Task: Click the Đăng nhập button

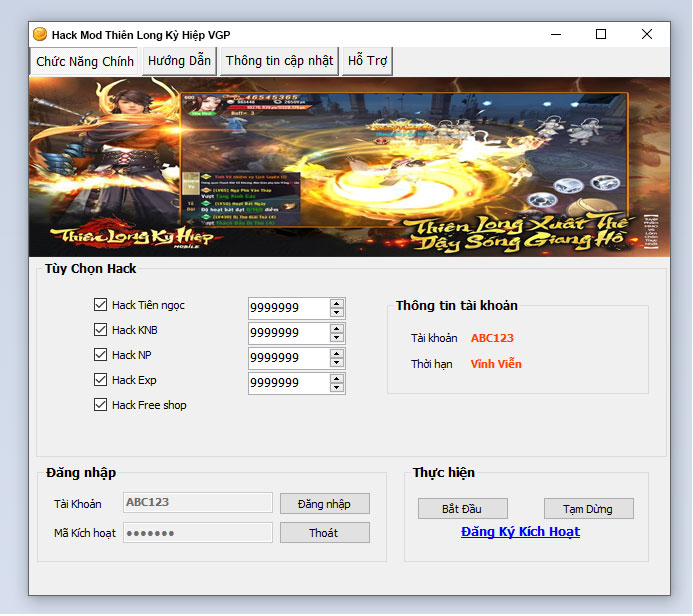Action: coord(324,504)
